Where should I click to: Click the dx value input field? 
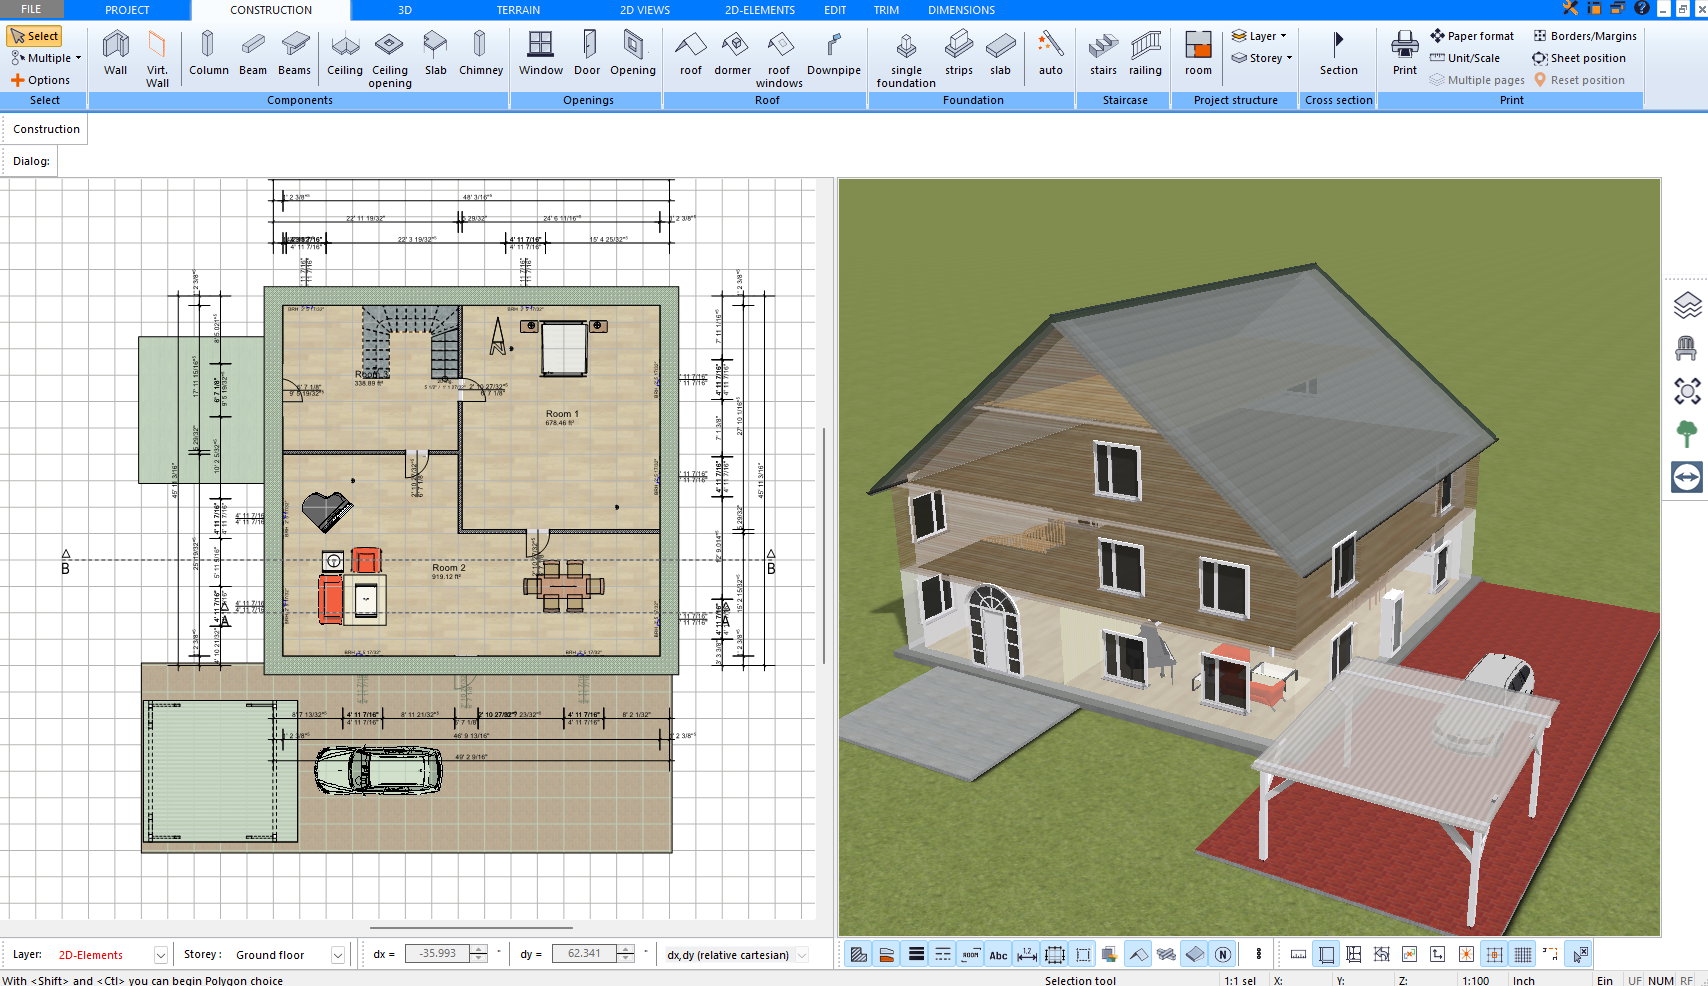(x=437, y=954)
